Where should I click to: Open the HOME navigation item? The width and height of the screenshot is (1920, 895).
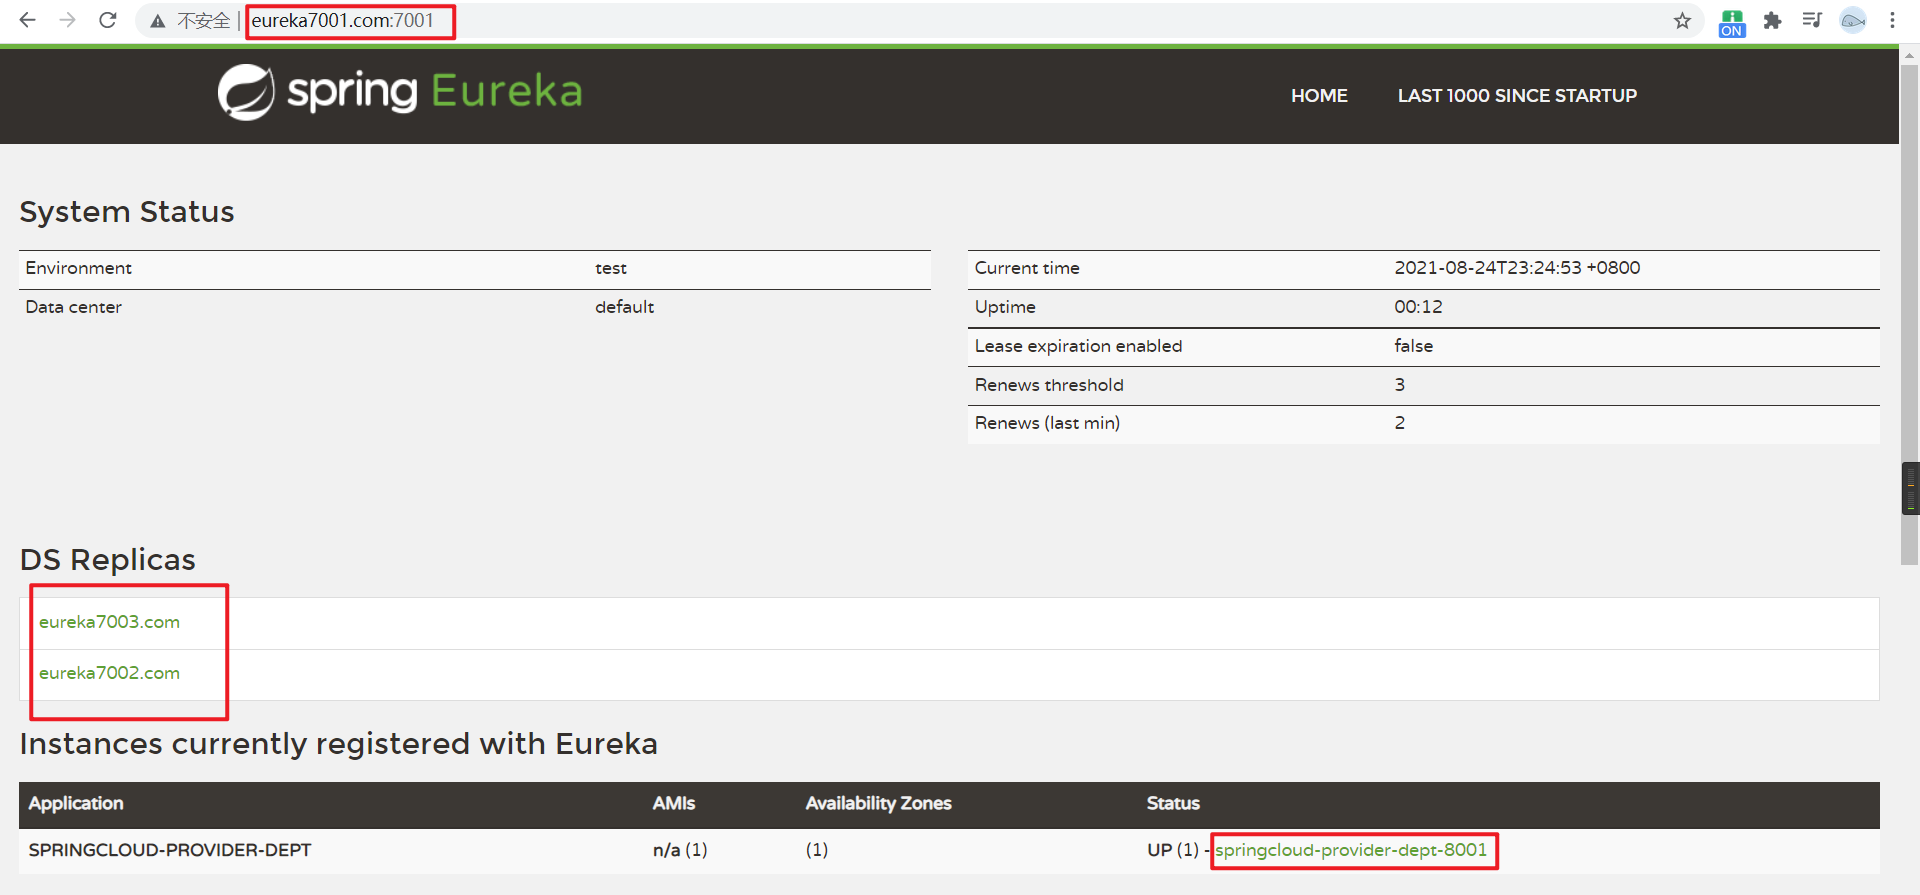point(1319,96)
